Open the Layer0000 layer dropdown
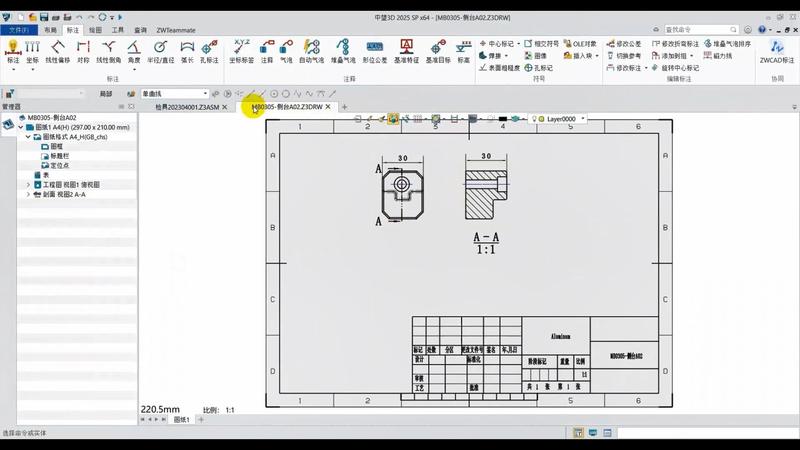The width and height of the screenshot is (800, 450). pyautogui.click(x=583, y=118)
